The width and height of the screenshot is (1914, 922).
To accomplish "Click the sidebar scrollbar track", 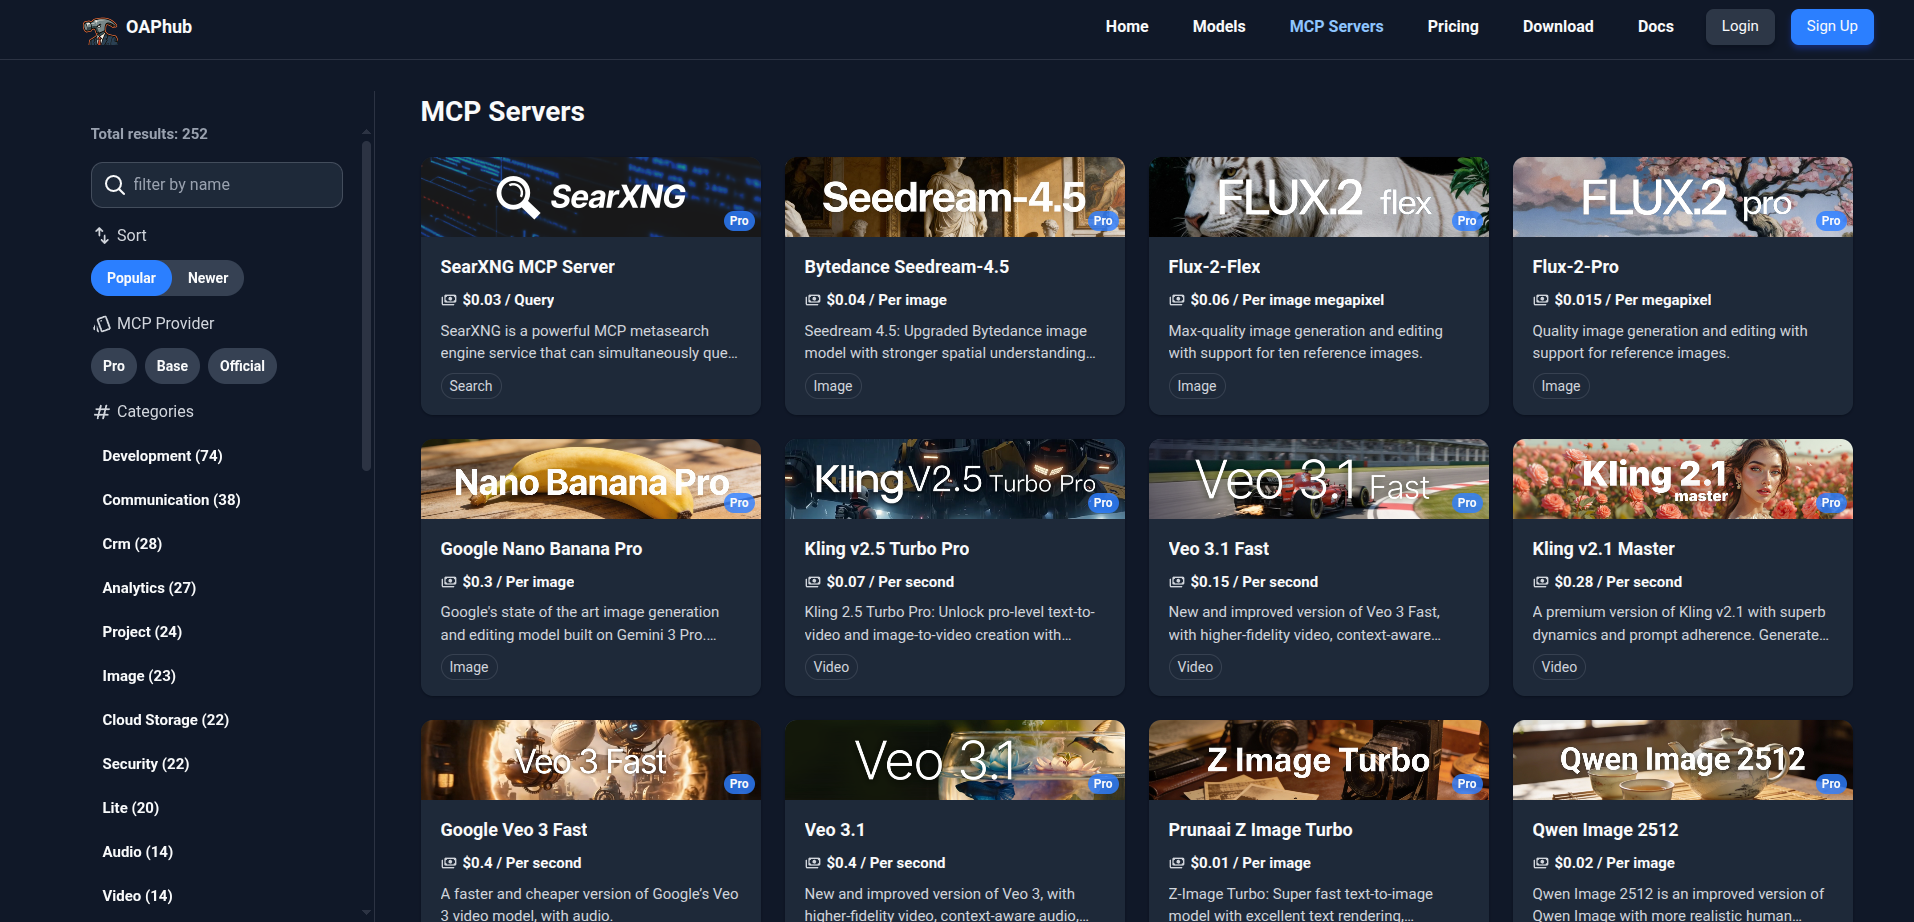I will tap(364, 500).
